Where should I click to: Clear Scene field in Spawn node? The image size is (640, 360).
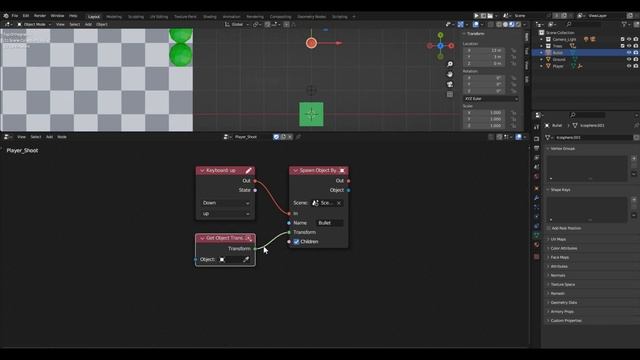339,203
